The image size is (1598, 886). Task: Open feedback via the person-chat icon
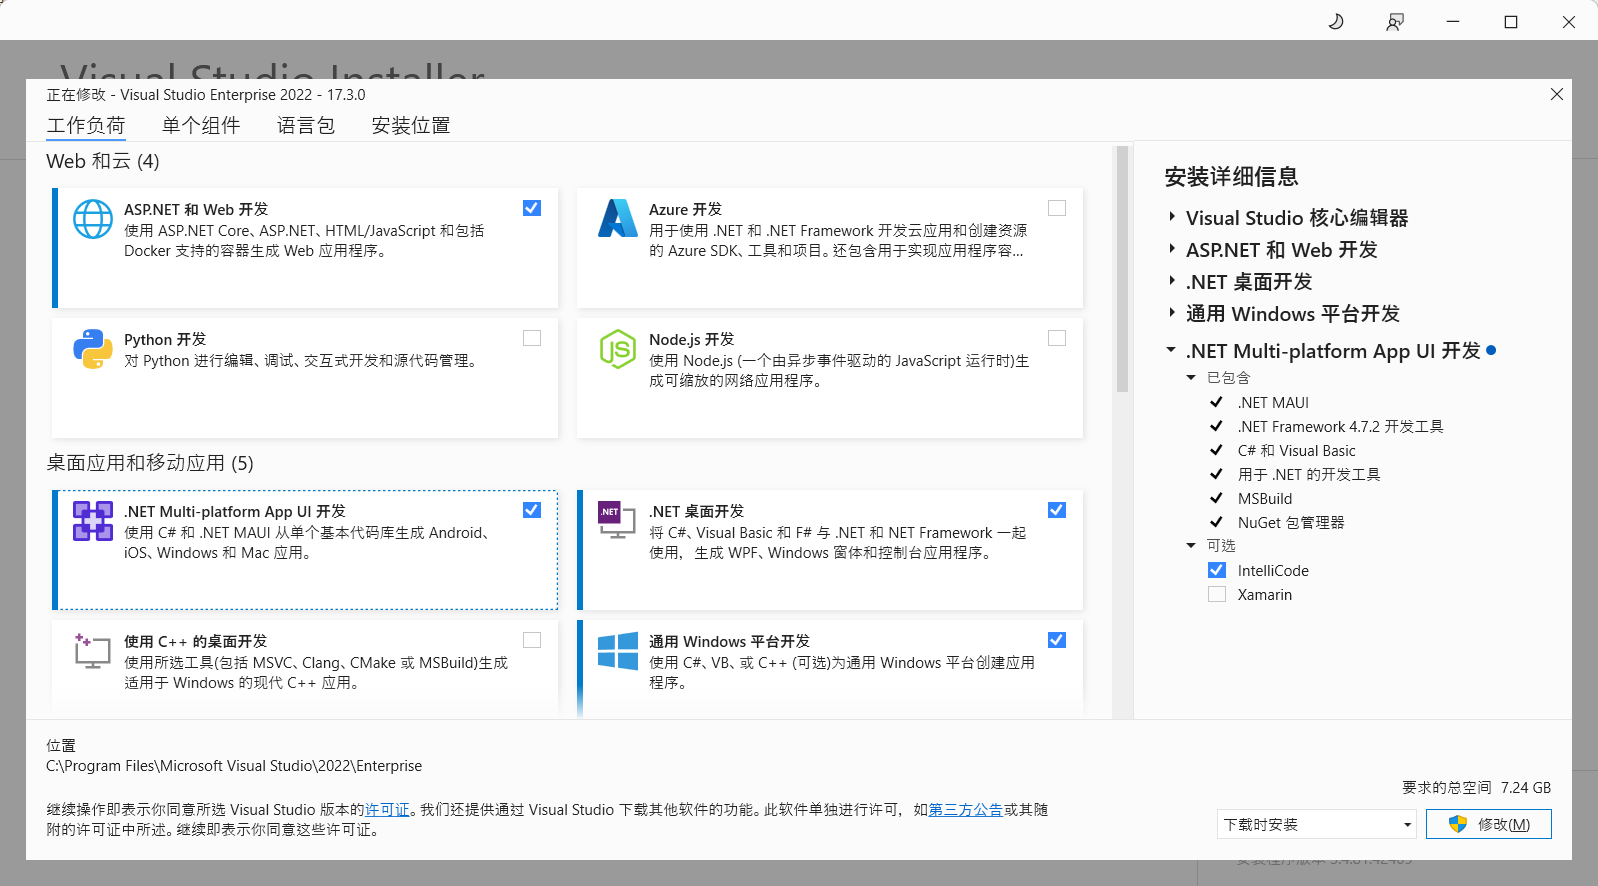point(1394,21)
